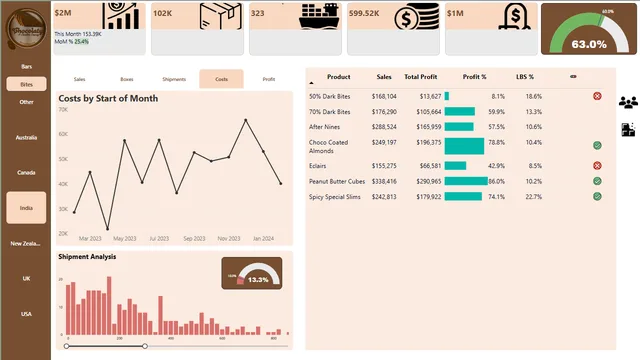Click green check for Peanut Butter Cubes
The height and width of the screenshot is (360, 640).
tap(597, 181)
